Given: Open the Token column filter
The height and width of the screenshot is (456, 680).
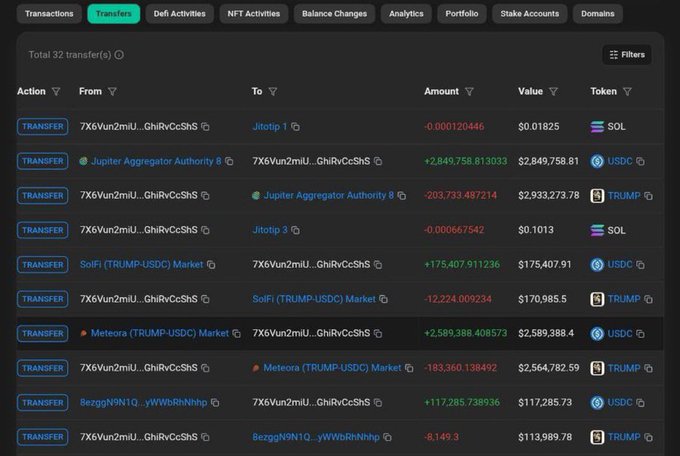Looking at the screenshot, I should [x=627, y=92].
